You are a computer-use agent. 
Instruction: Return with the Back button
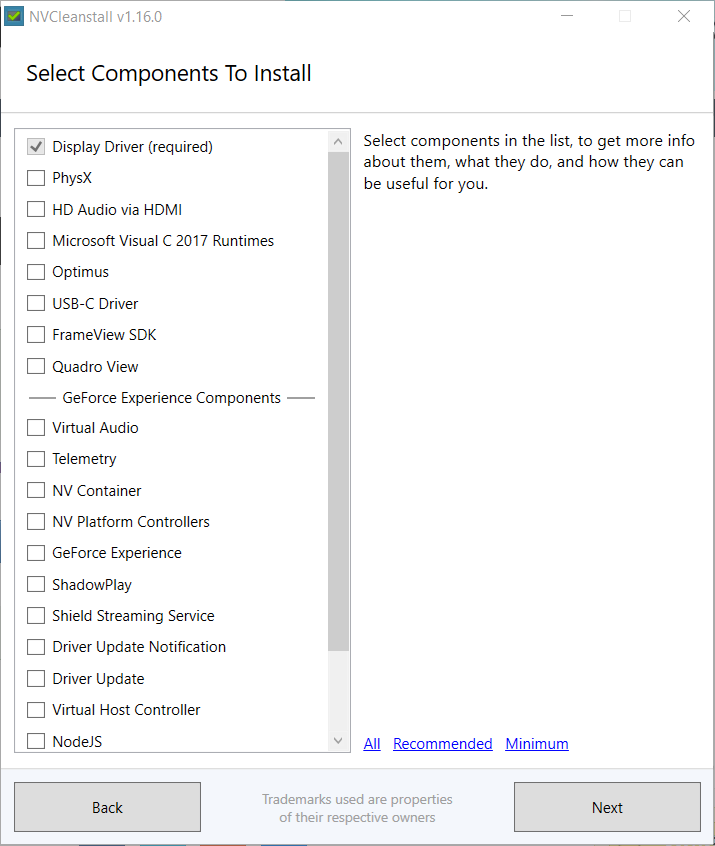click(107, 807)
